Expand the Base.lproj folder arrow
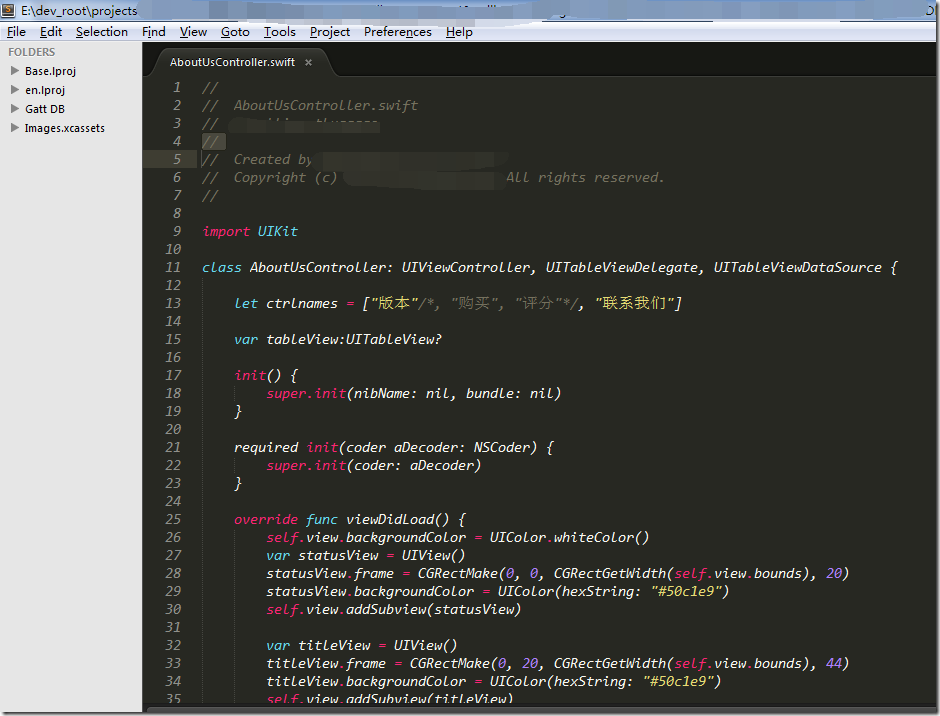Image resolution: width=940 pixels, height=716 pixels. 15,71
